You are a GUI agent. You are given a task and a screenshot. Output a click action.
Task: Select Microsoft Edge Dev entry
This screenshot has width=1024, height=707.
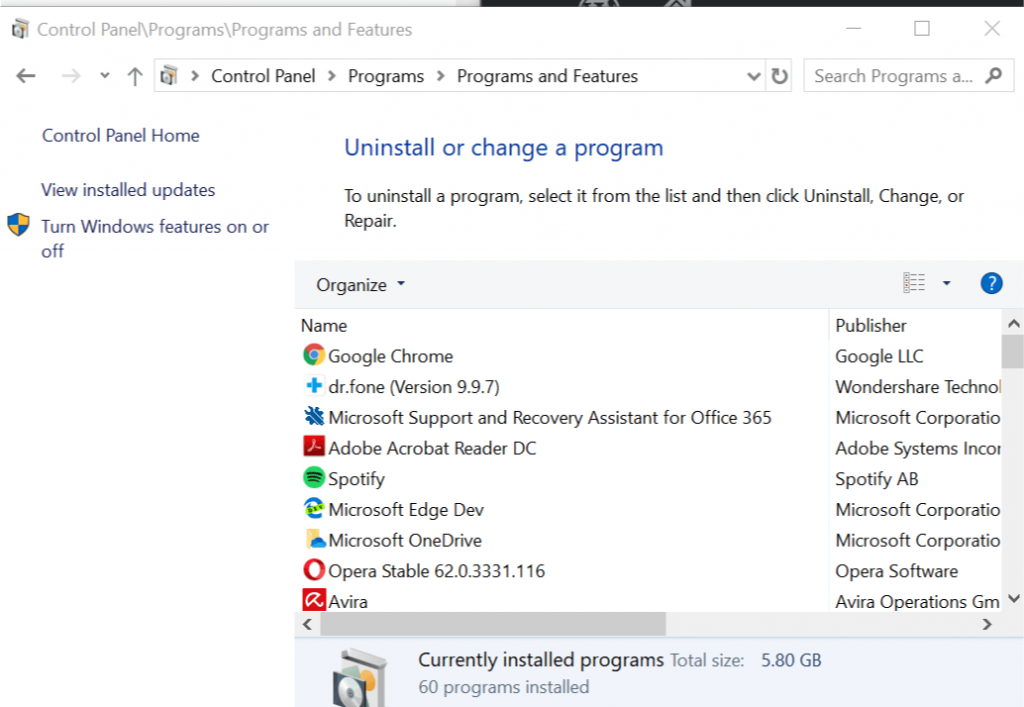[x=406, y=509]
